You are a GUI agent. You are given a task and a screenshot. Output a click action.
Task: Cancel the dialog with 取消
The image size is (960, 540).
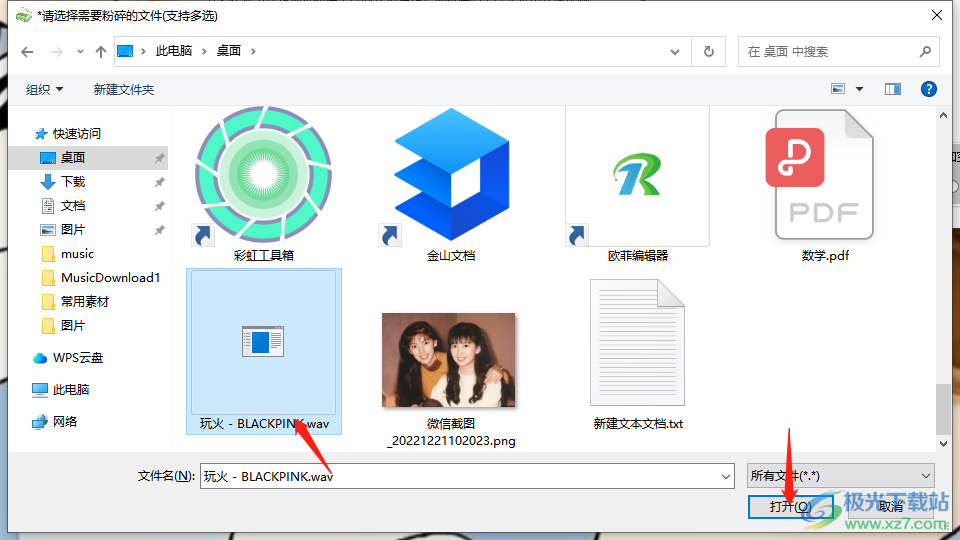coord(891,507)
